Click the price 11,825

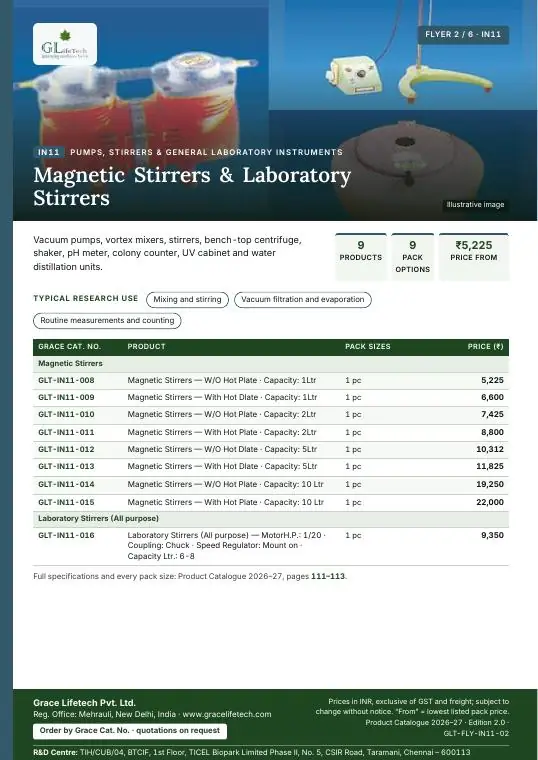coord(490,466)
